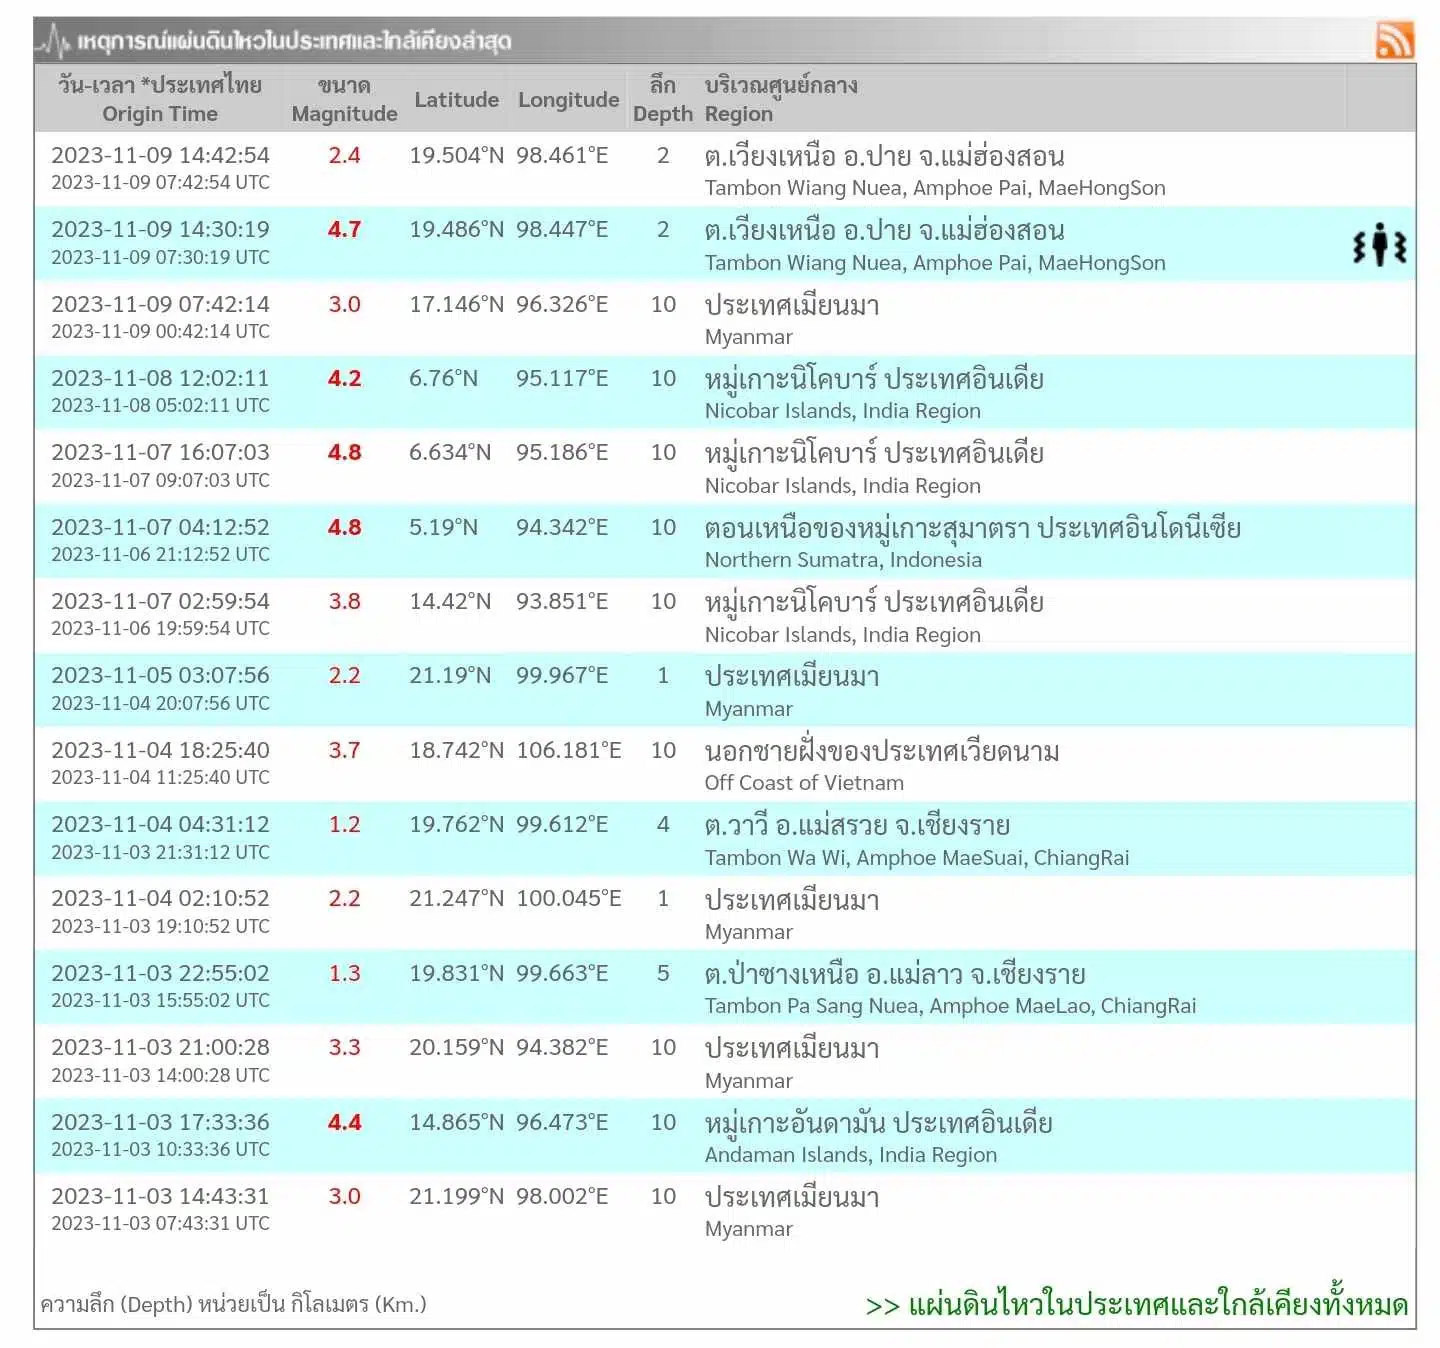Click magnitude 4.7 value

click(344, 229)
